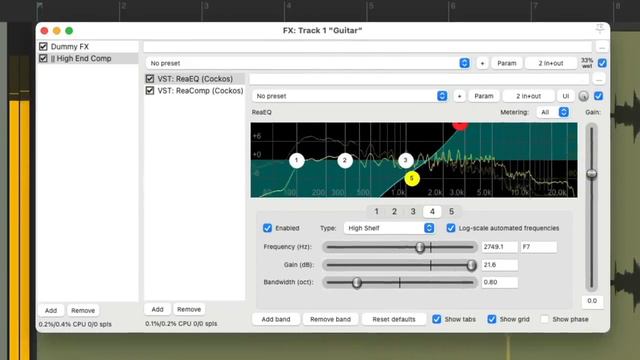Click the round wet knob beside UI button
Viewport: 640px width, 360px height.
[583, 96]
